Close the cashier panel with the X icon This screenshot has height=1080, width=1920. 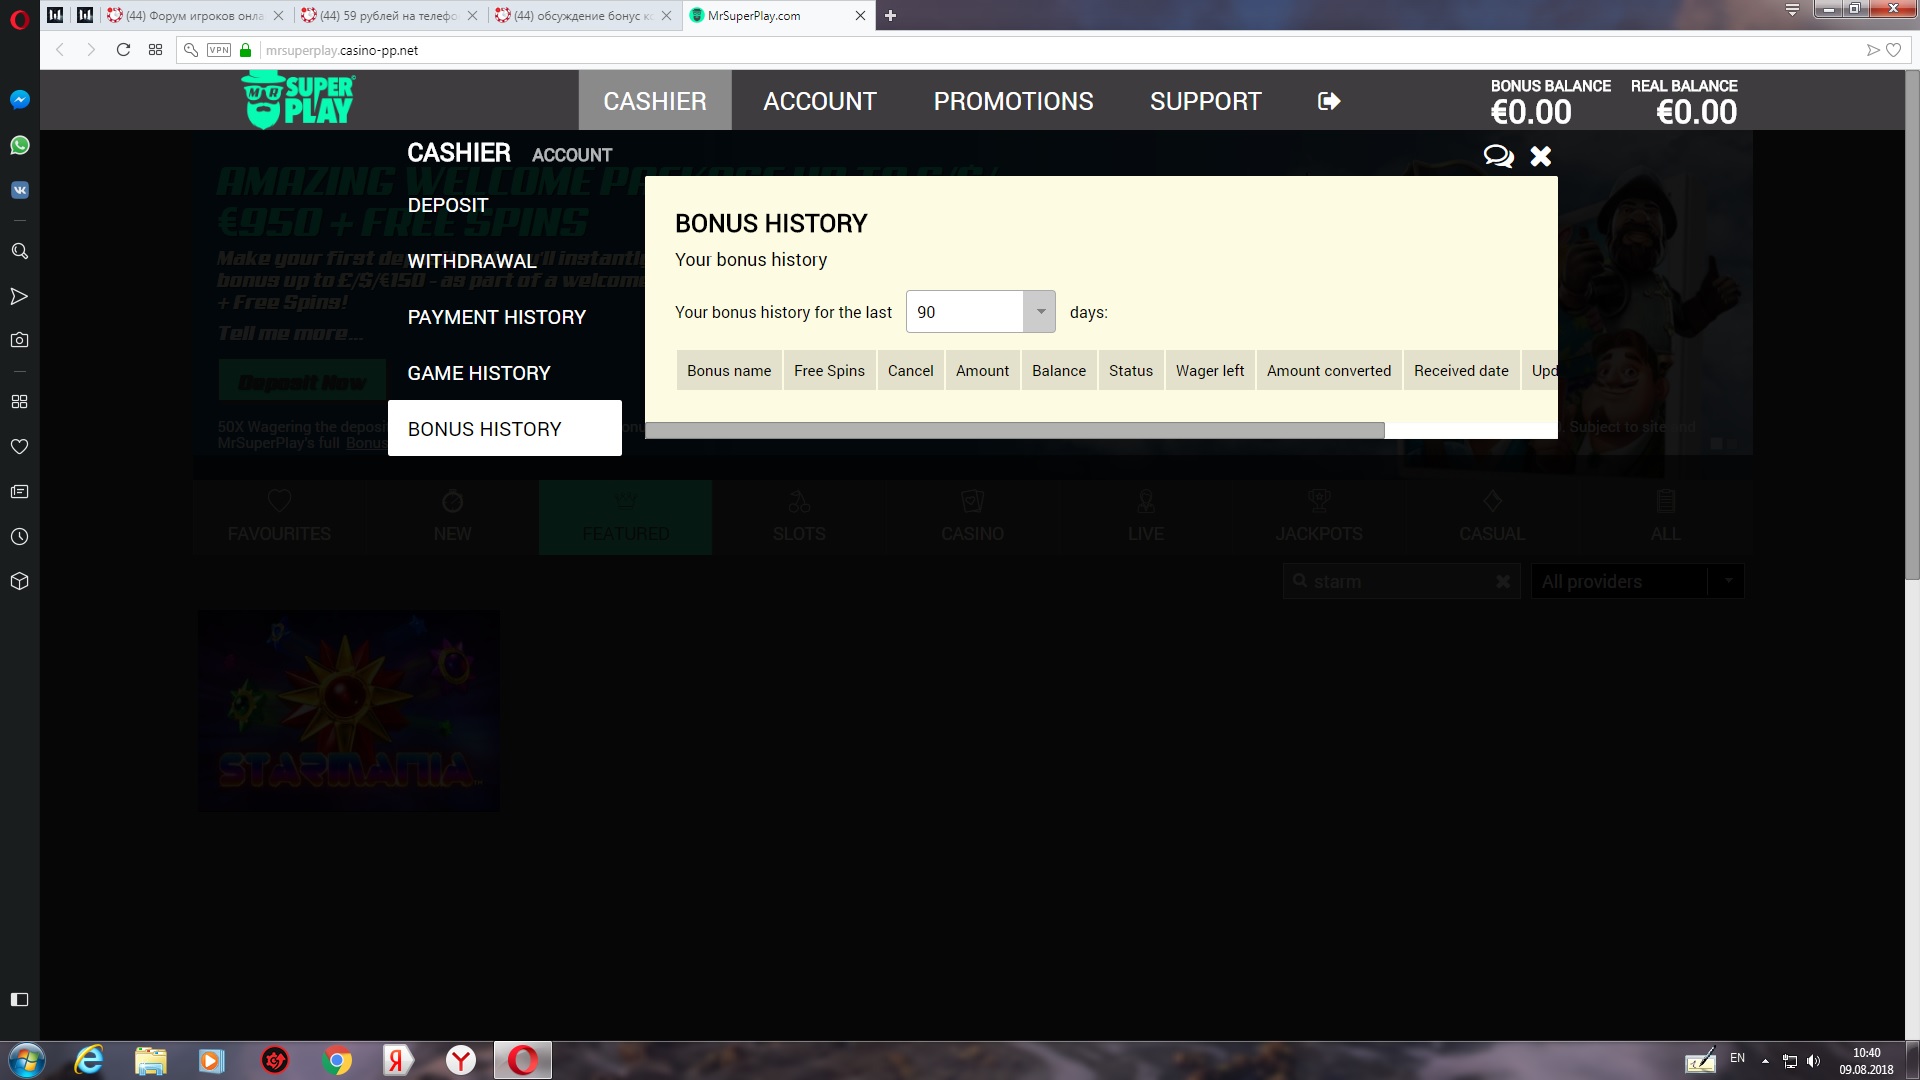click(x=1541, y=156)
